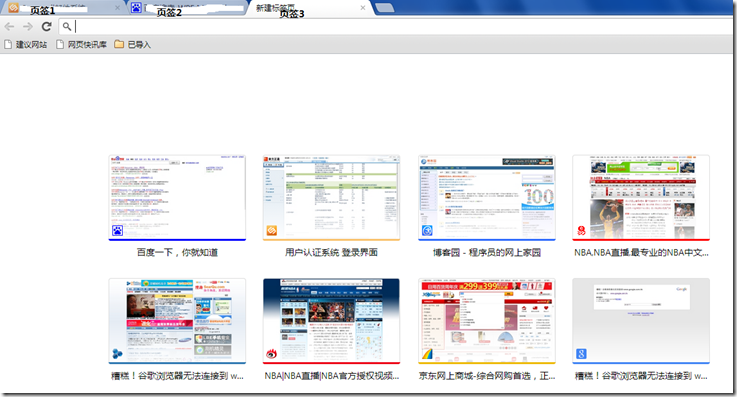The width and height of the screenshot is (737, 397).
Task: Click the folder icon beside 已导入
Action: click(x=119, y=44)
